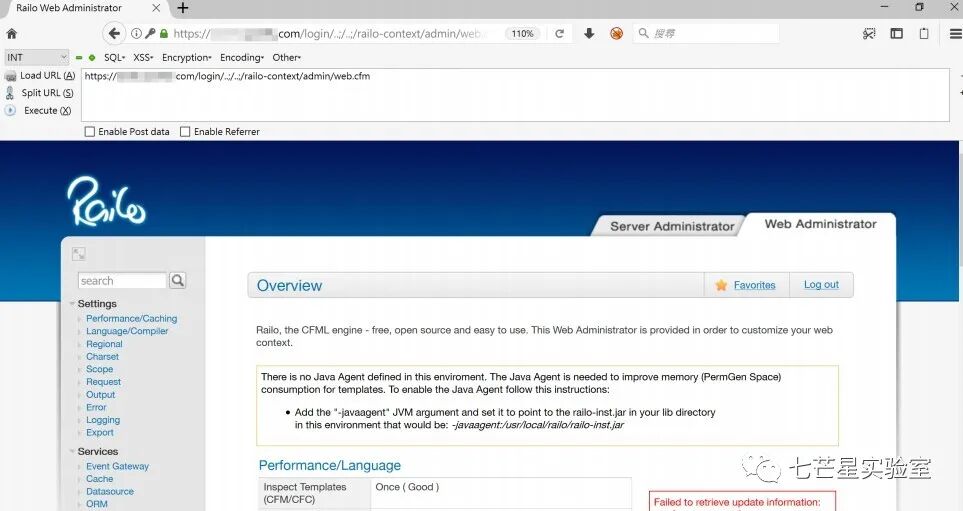Open the SQL dropdown menu

point(114,58)
